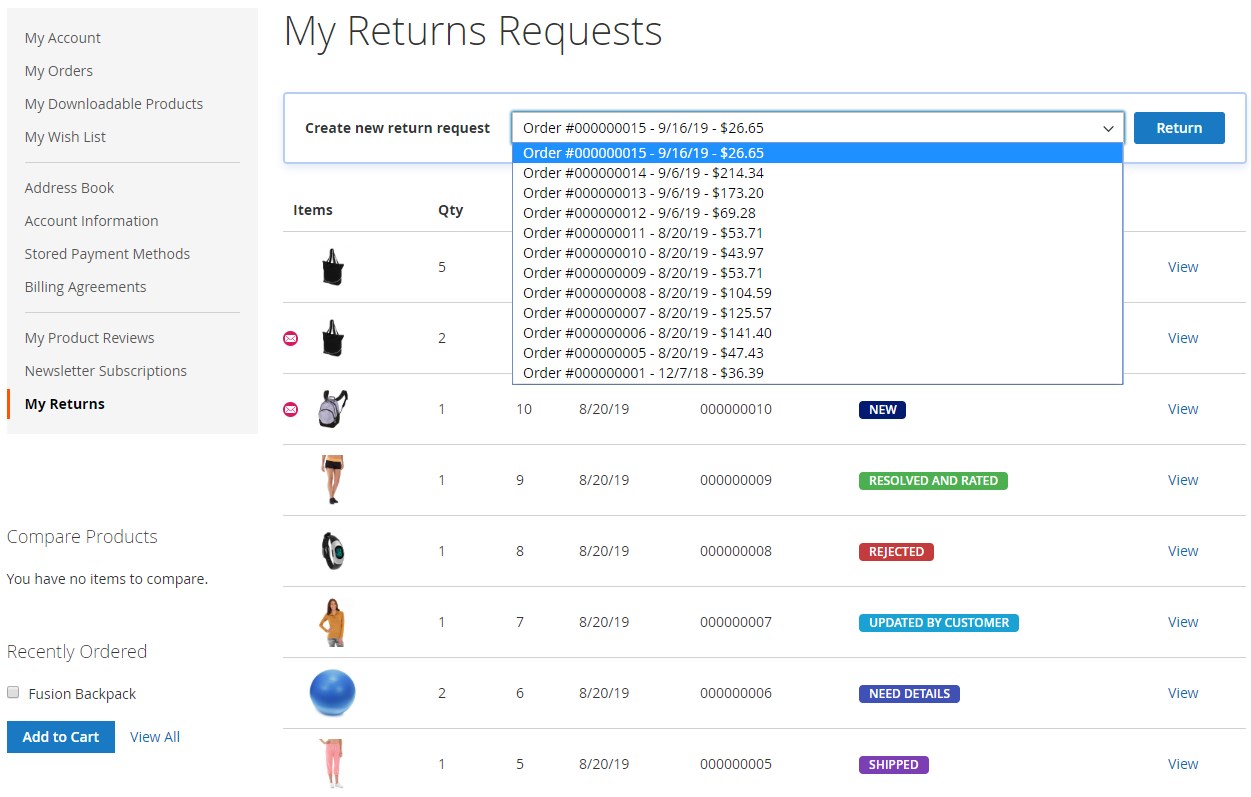Open pink capri pants thumbnail for order 000000005
1251x797 pixels.
pos(332,764)
